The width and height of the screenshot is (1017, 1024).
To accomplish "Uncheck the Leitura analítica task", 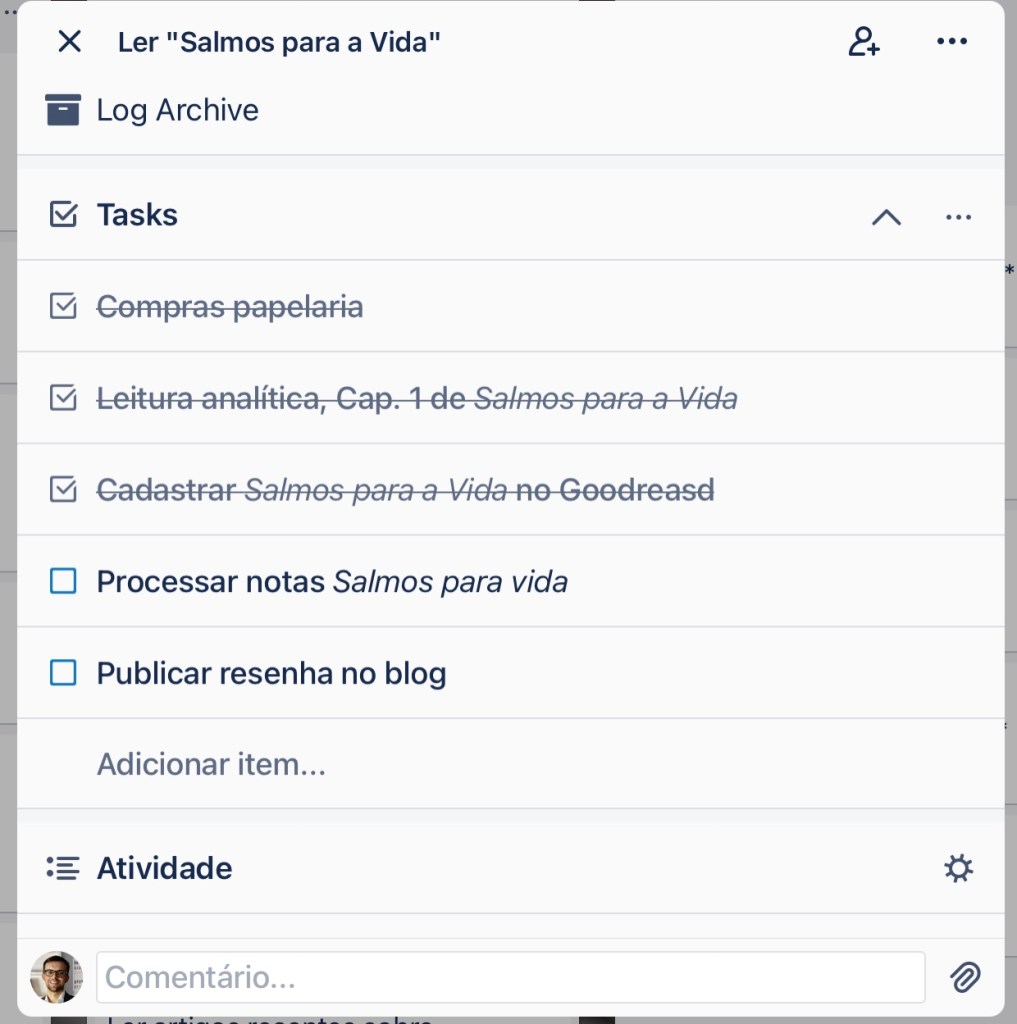I will pos(63,399).
